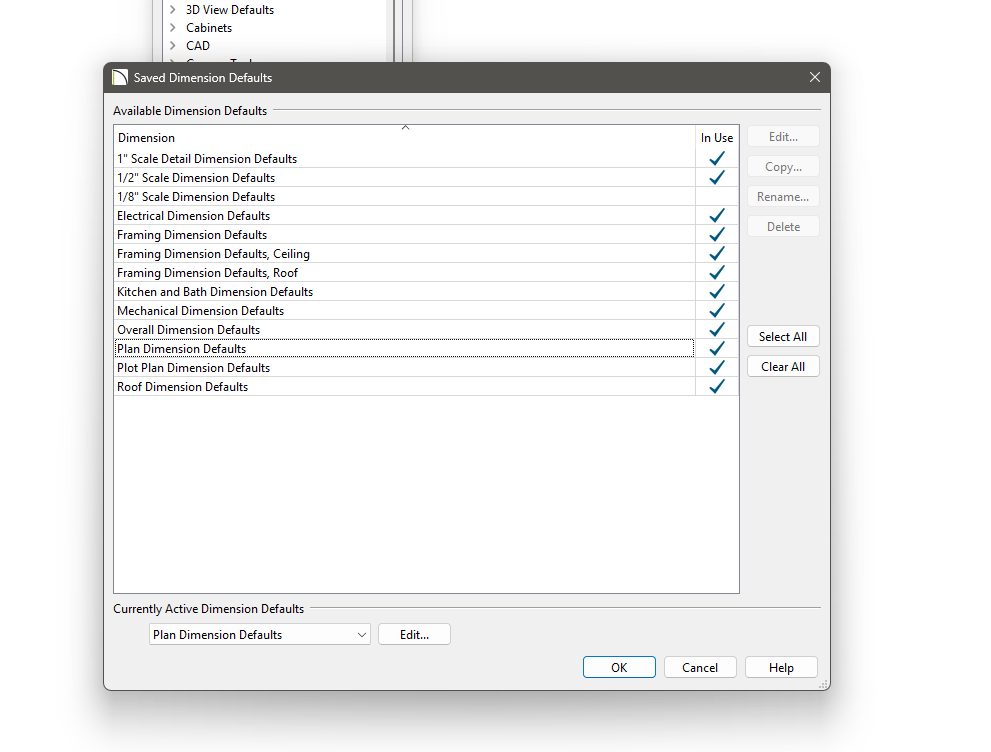Click the In Use checkmark for Electrical Dimension Defaults
This screenshot has width=991, height=752.
pyautogui.click(x=716, y=216)
